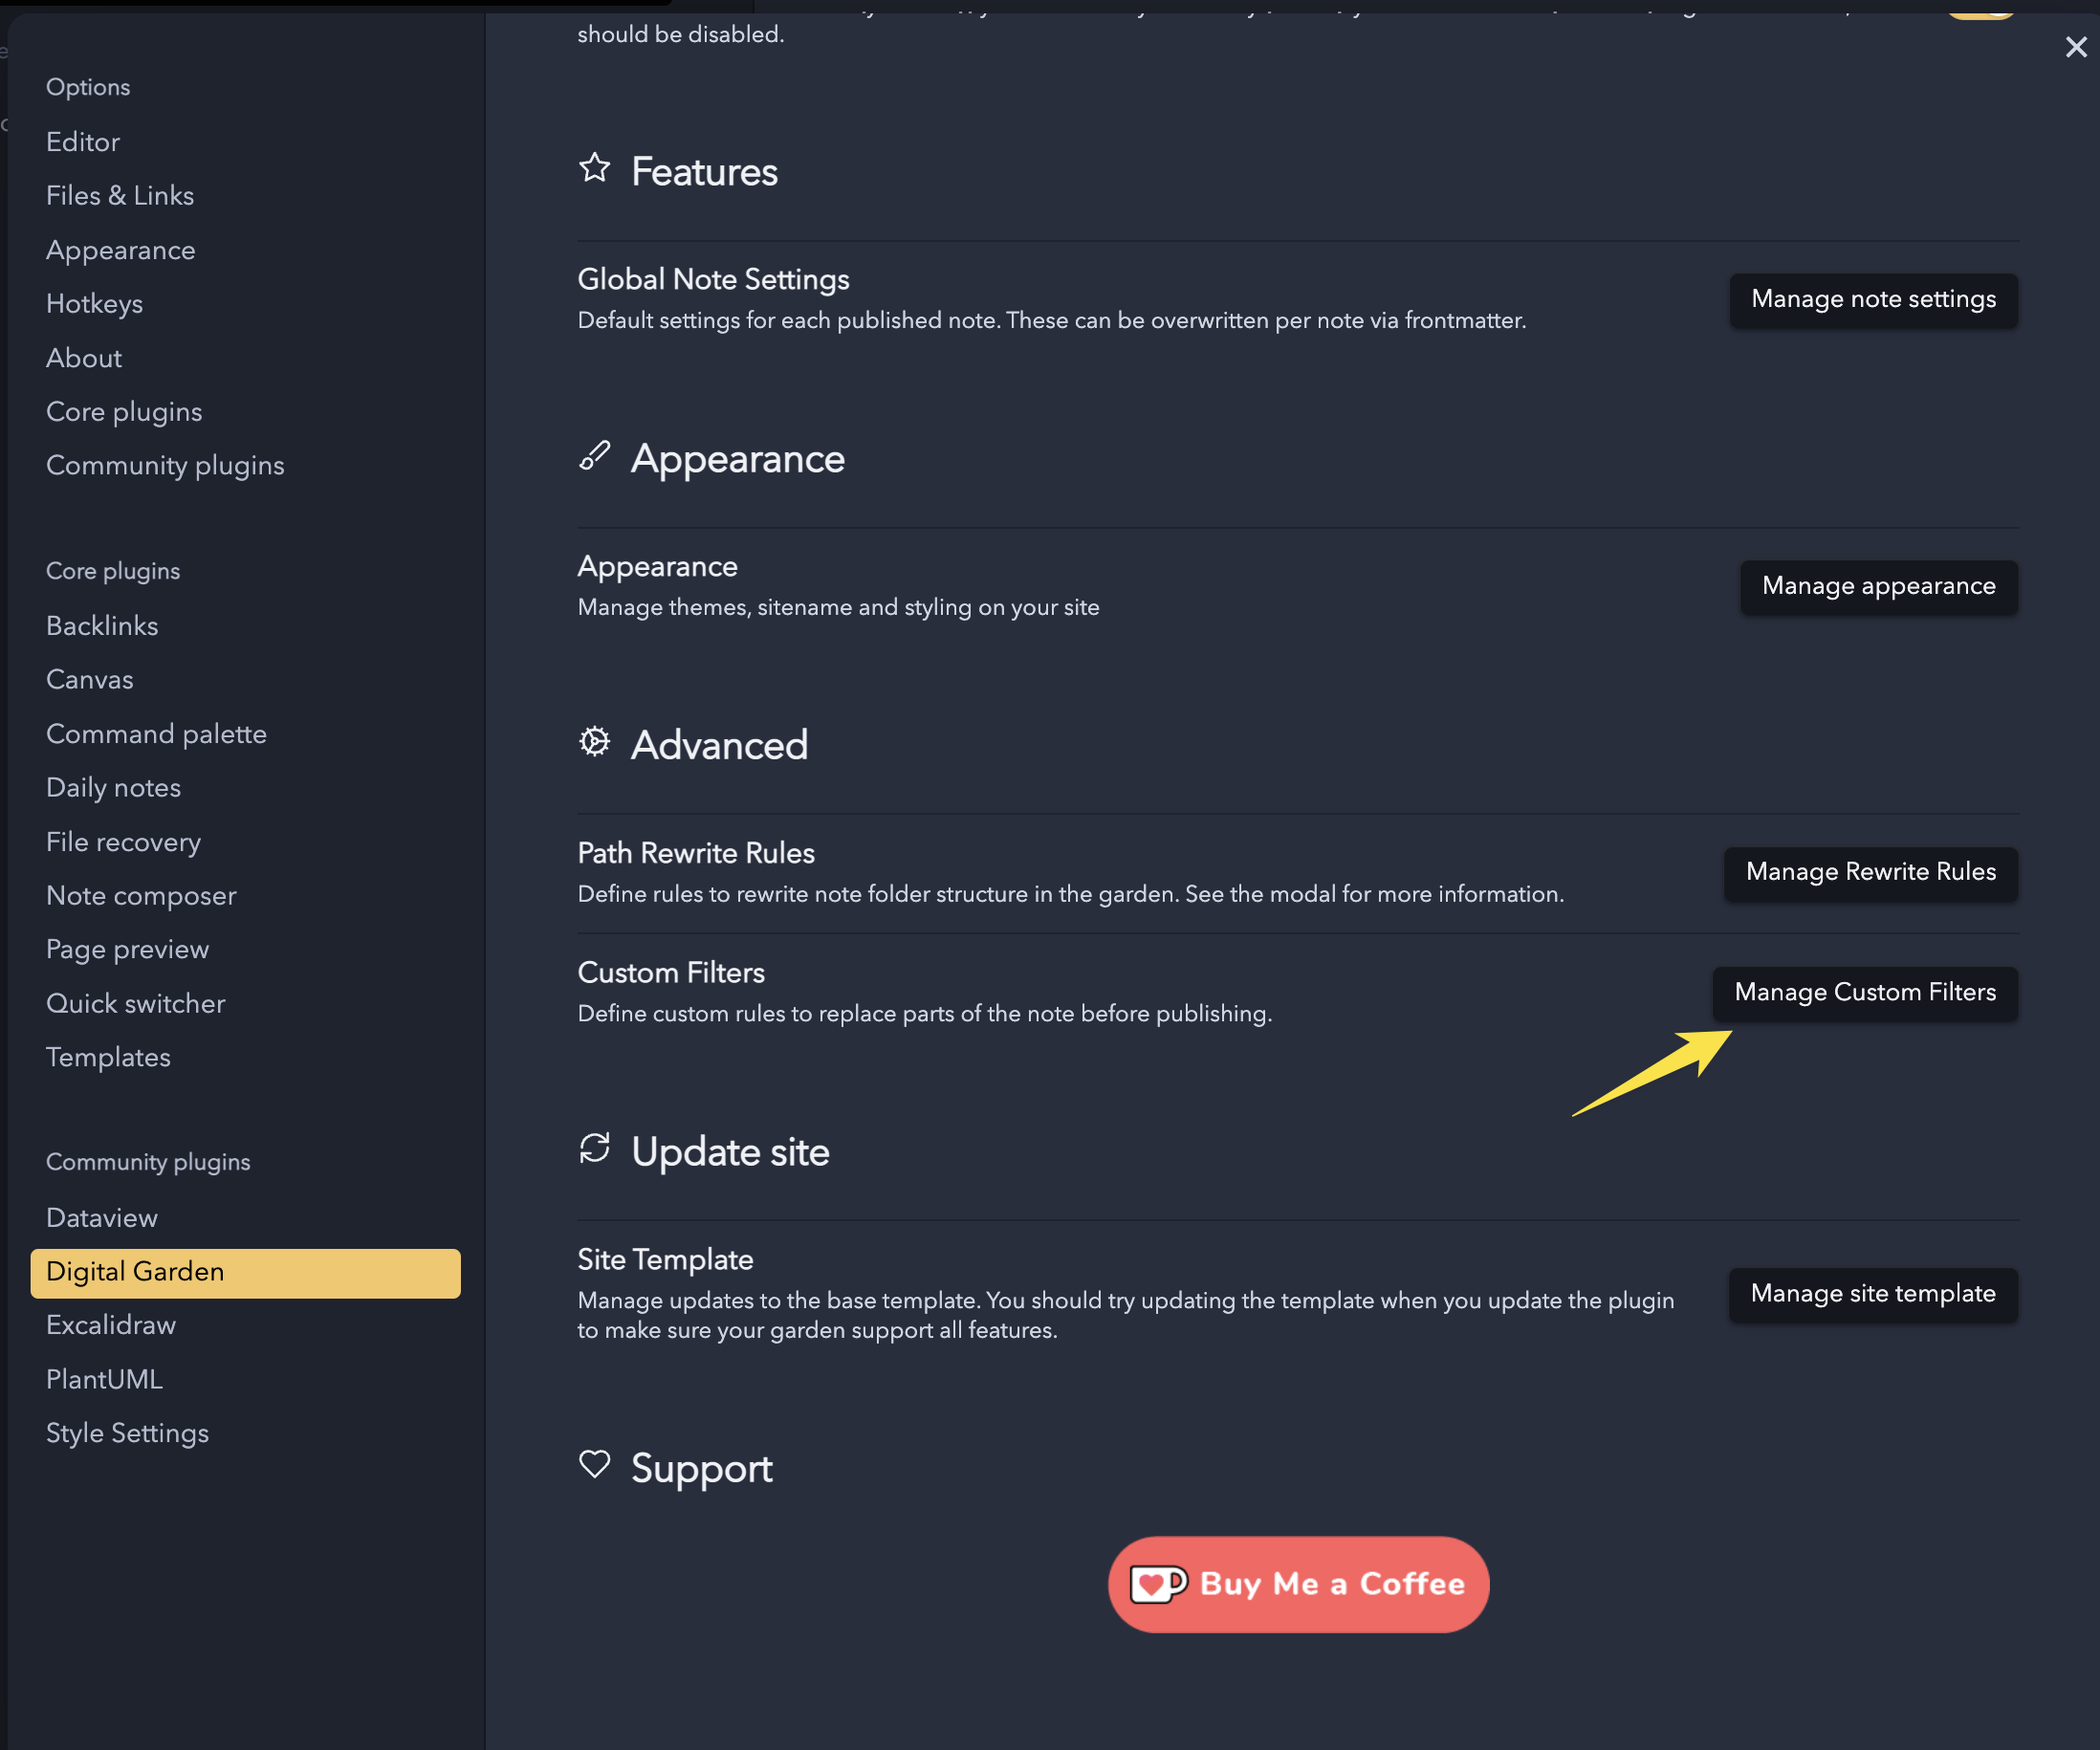Go to the Hotkeys settings tab

(94, 304)
